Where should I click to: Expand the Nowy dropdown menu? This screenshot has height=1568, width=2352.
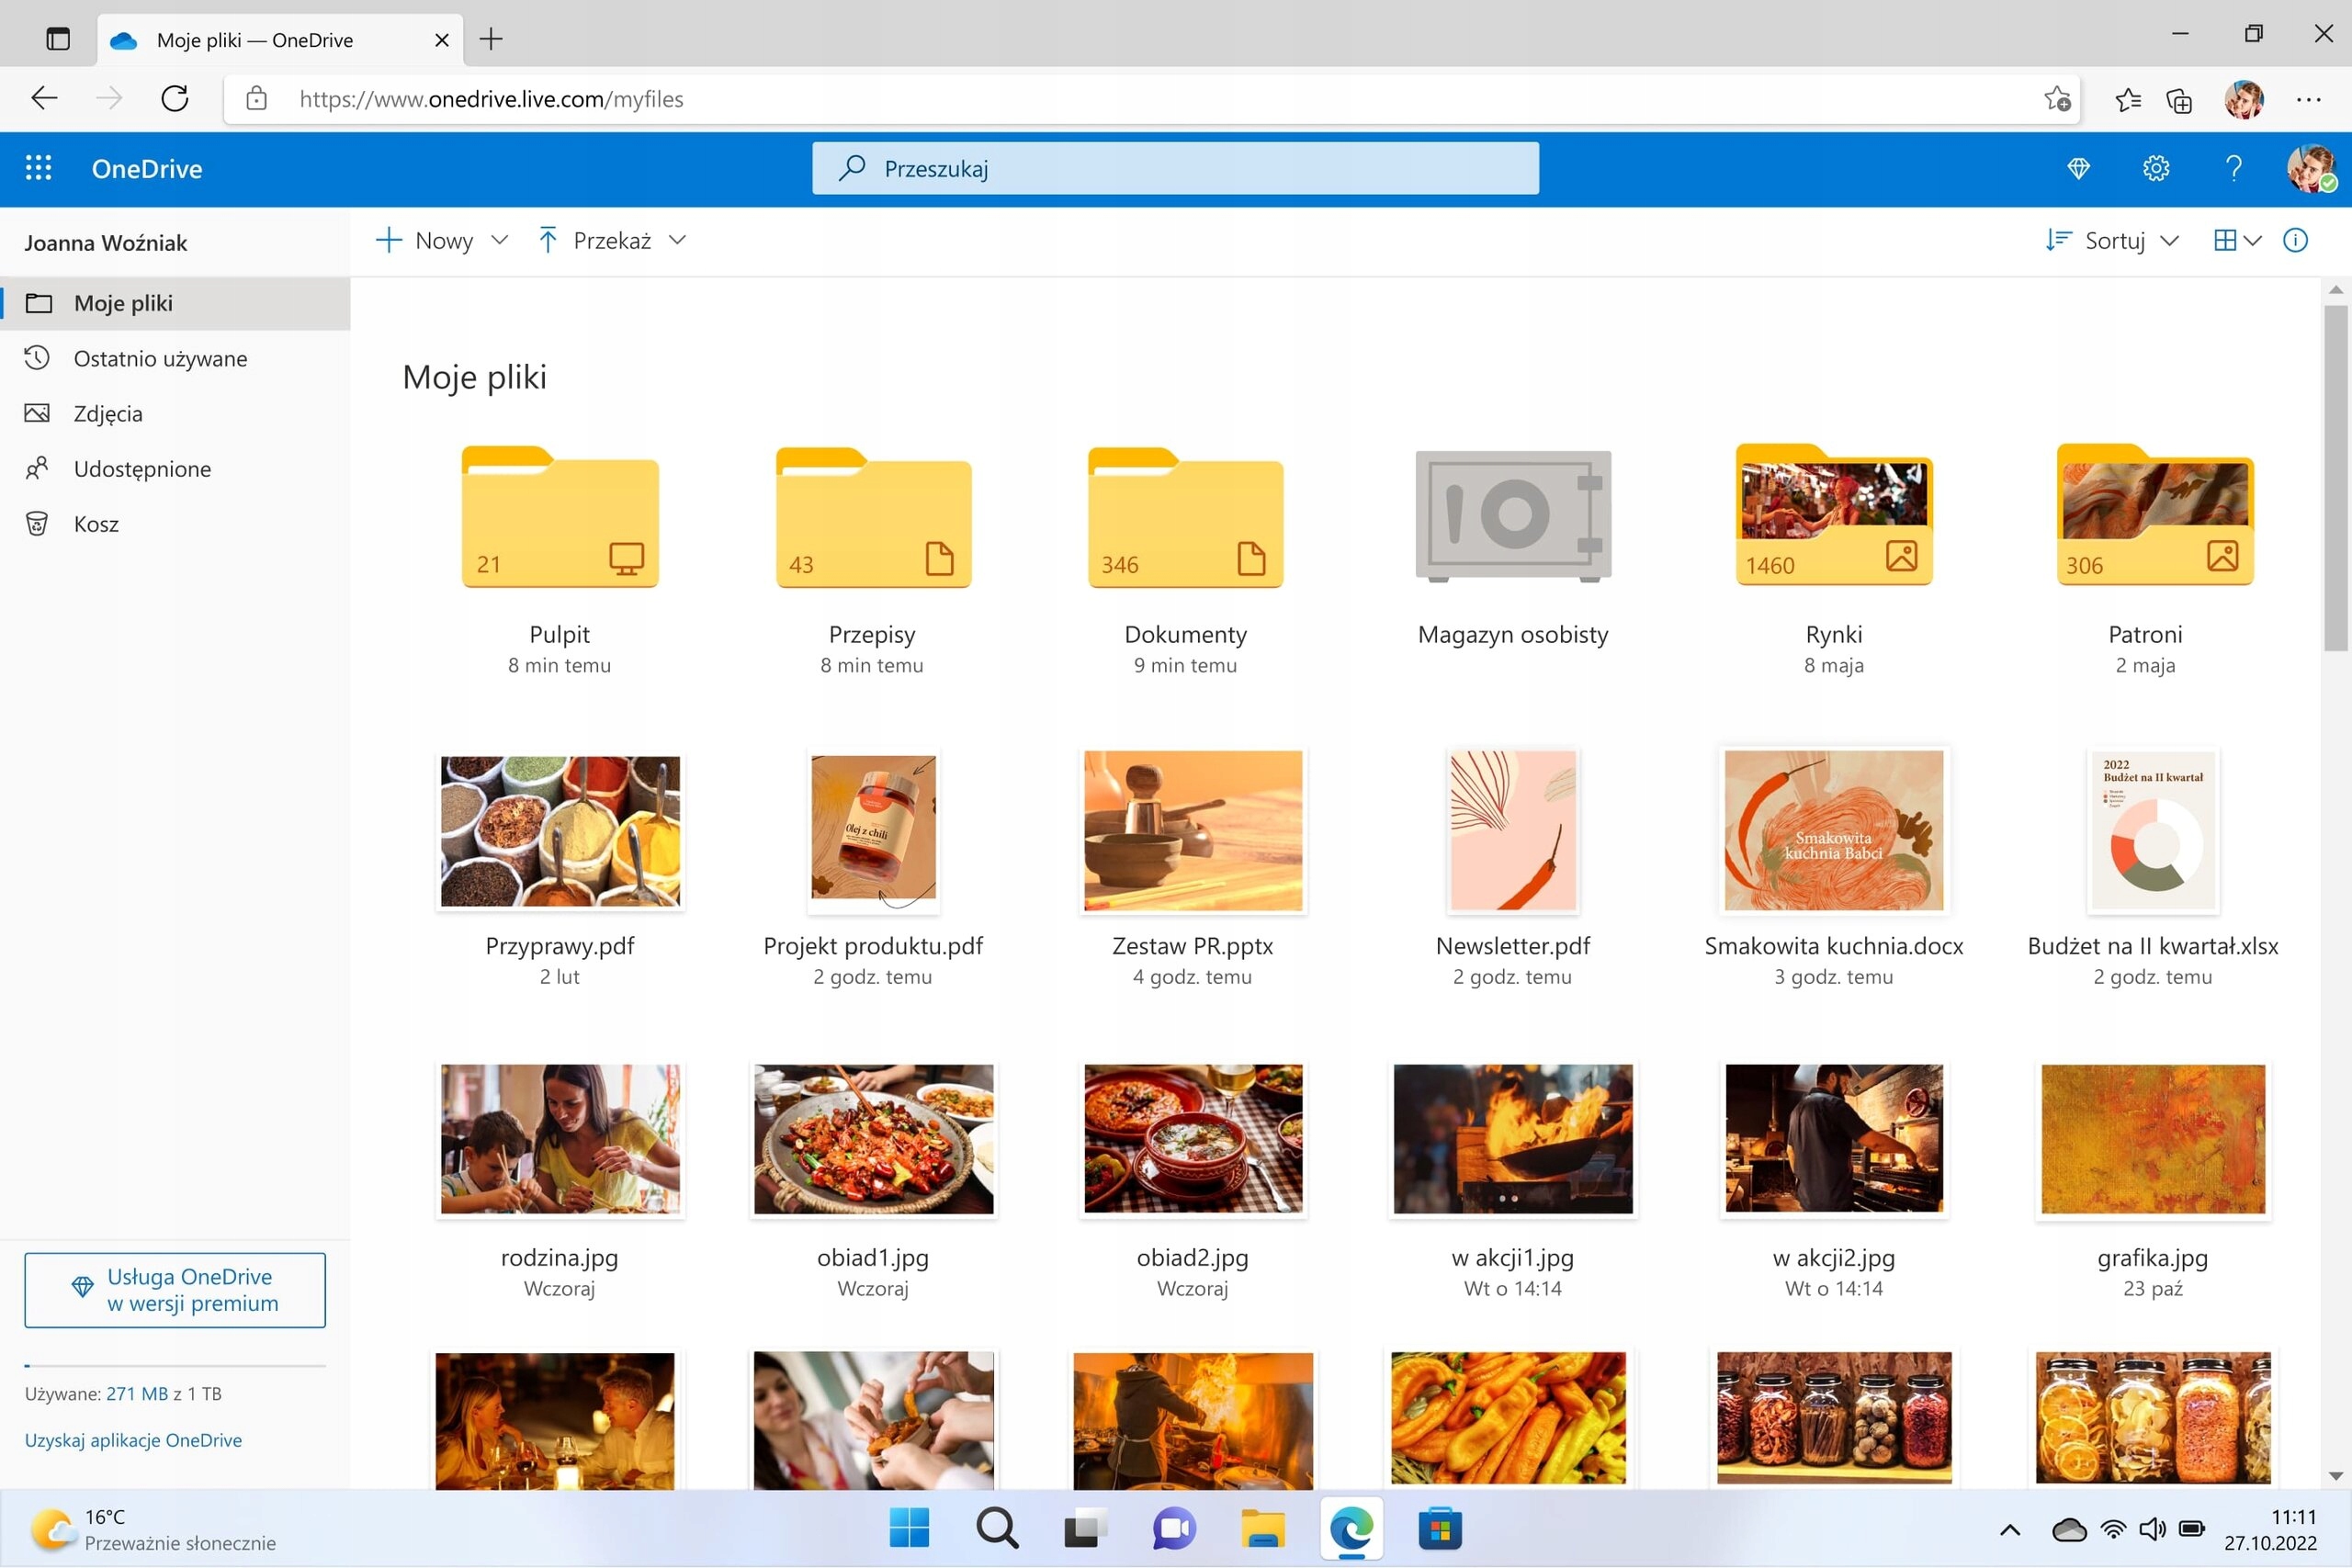click(x=442, y=240)
